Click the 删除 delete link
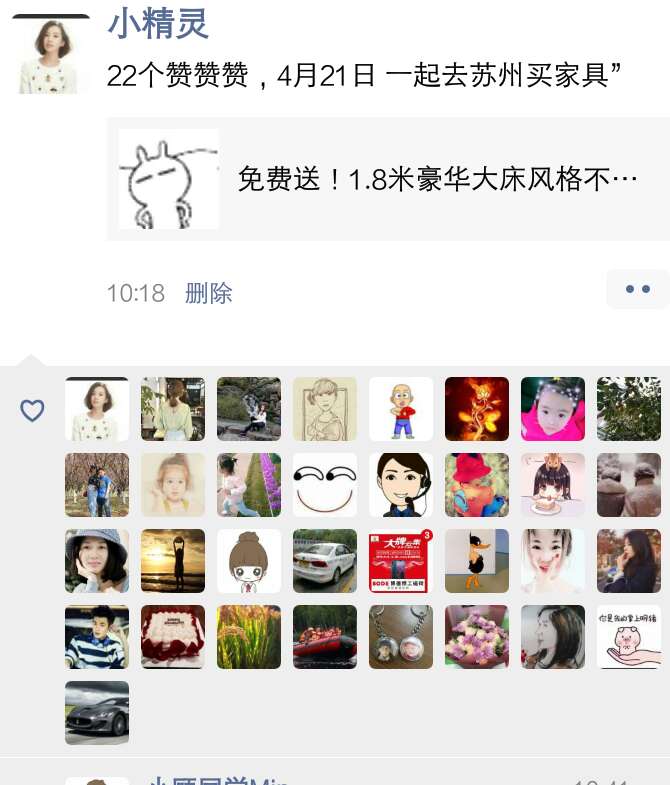Image resolution: width=670 pixels, height=785 pixels. (208, 293)
